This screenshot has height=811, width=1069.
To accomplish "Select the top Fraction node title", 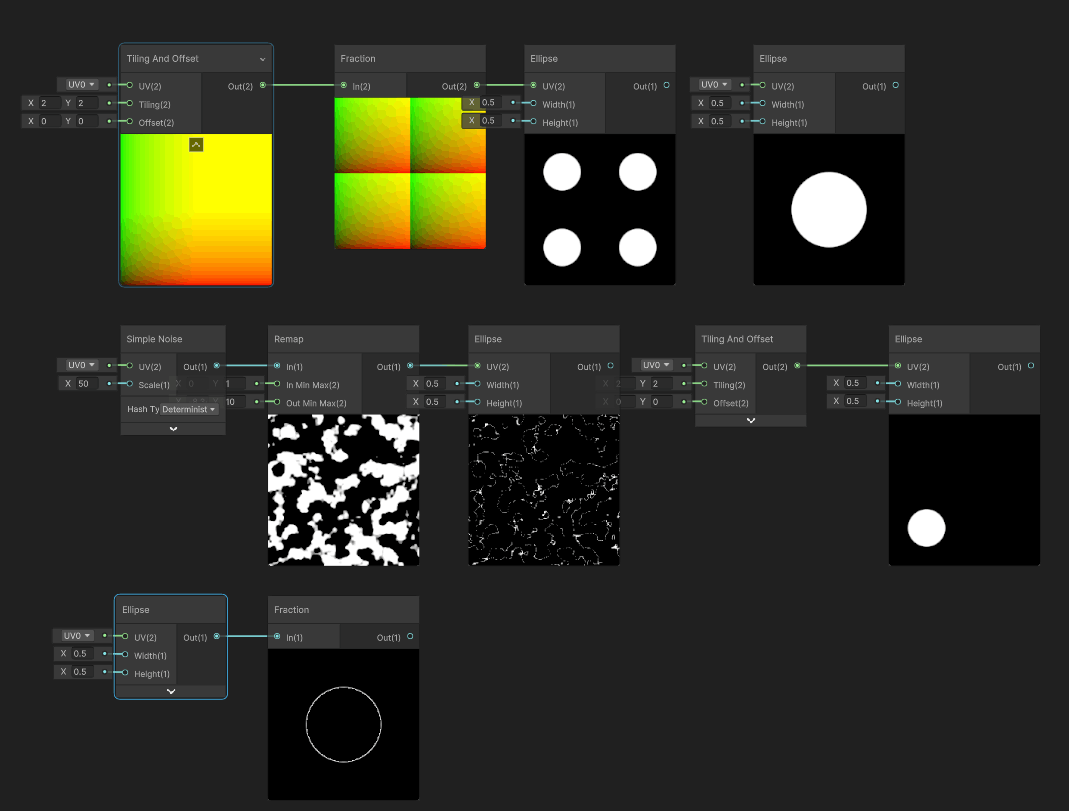I will (358, 59).
